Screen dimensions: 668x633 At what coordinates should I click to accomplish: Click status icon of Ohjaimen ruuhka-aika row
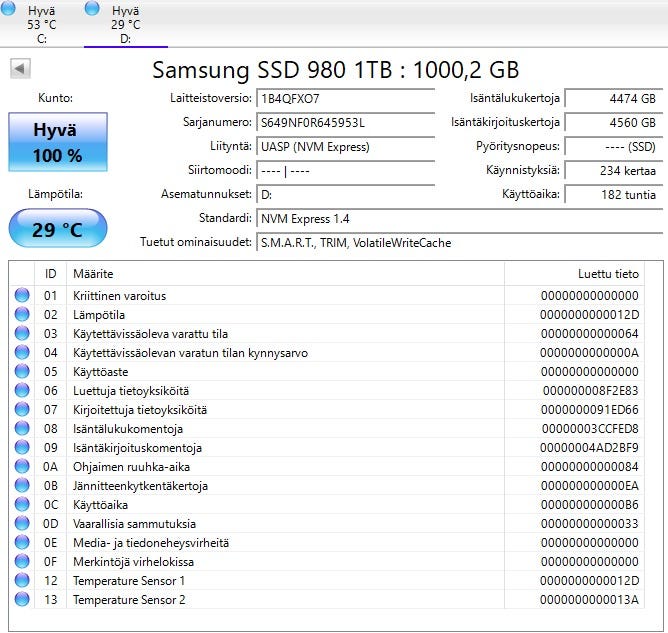22,466
